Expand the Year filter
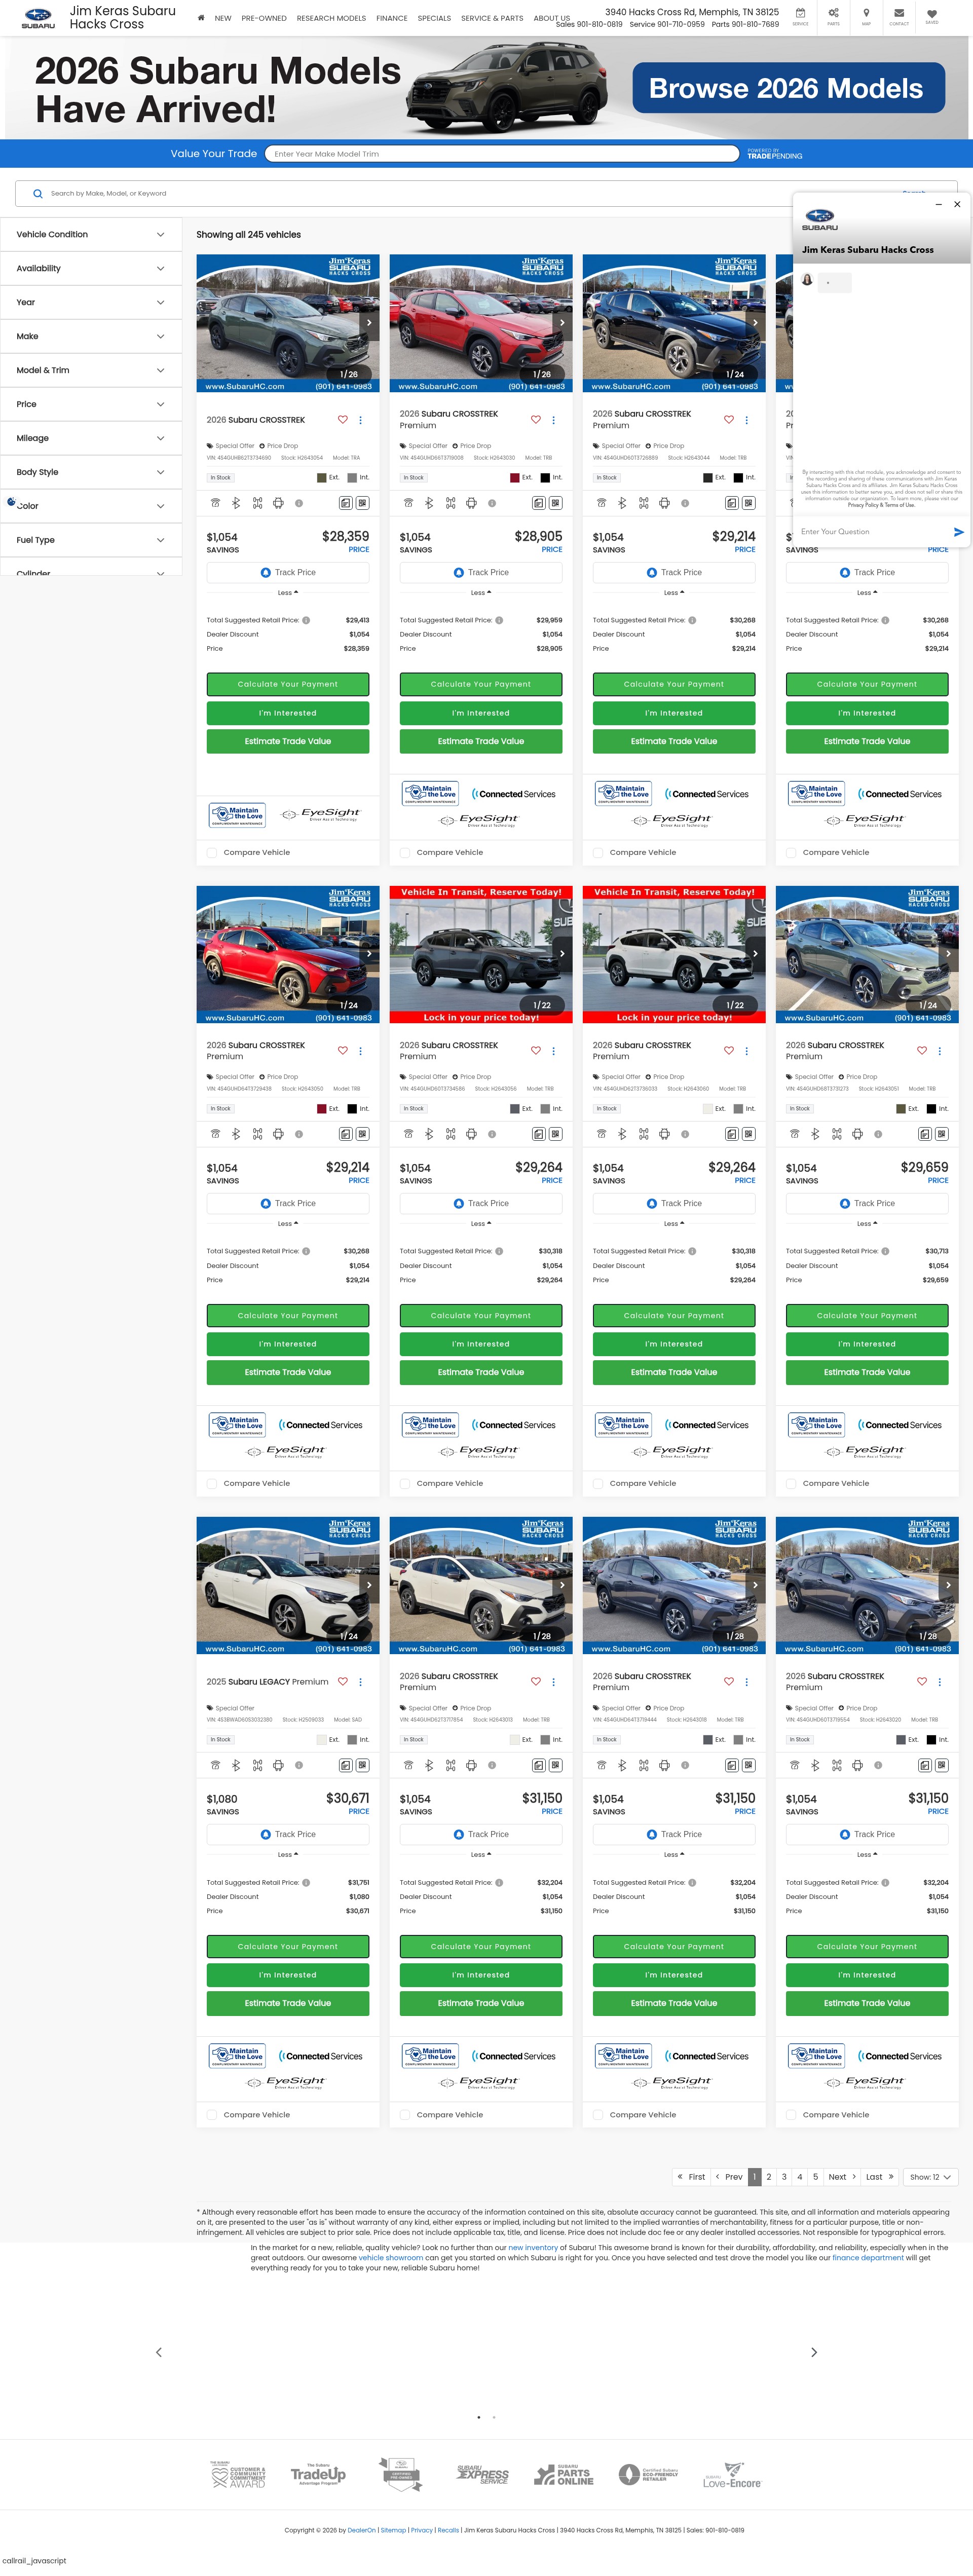This screenshot has width=973, height=2576. pos(91,303)
